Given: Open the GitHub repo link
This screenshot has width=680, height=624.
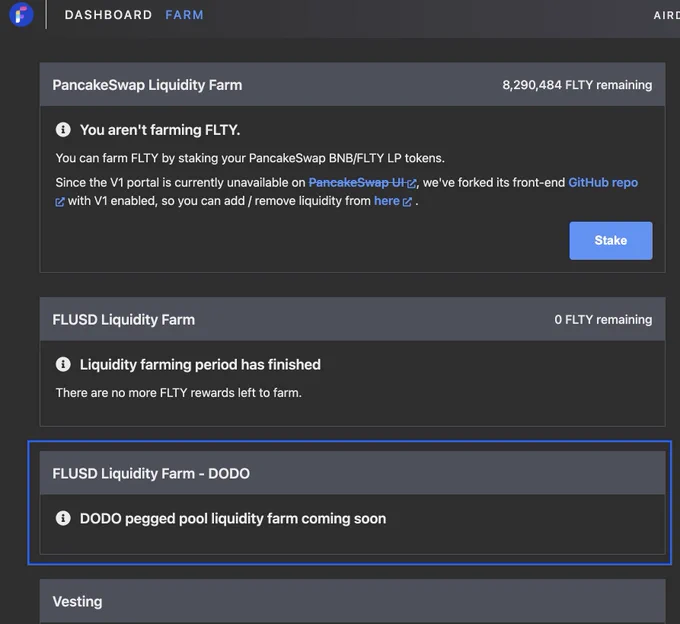Looking at the screenshot, I should coord(603,183).
